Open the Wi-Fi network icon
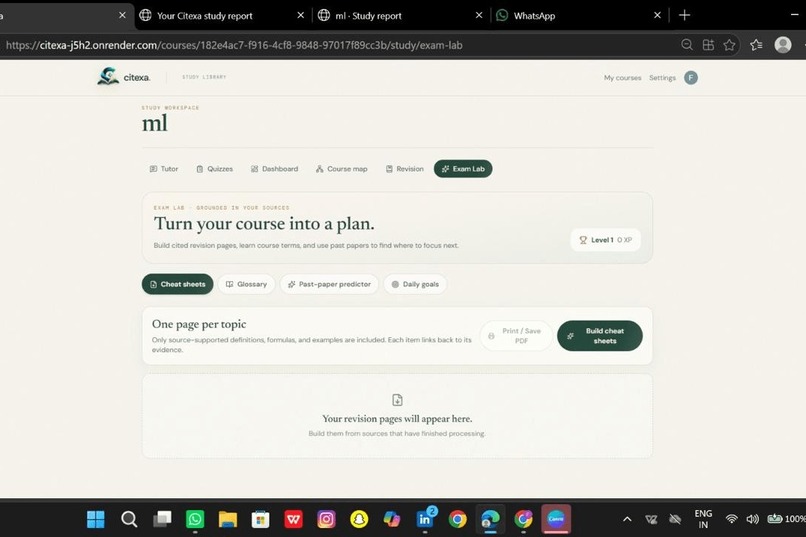The width and height of the screenshot is (806, 537). tap(731, 519)
